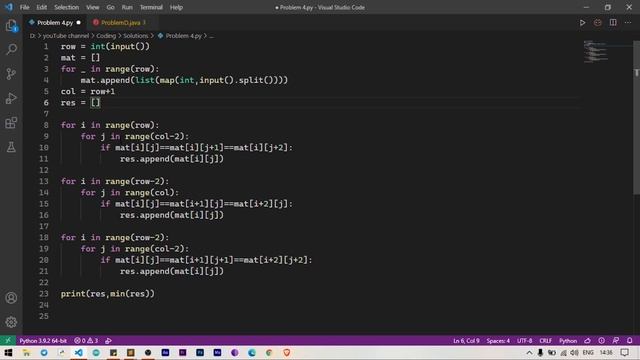Screen dimensions: 640x360
Task: Click the feedback icon in status bar
Action: [x=616, y=341]
